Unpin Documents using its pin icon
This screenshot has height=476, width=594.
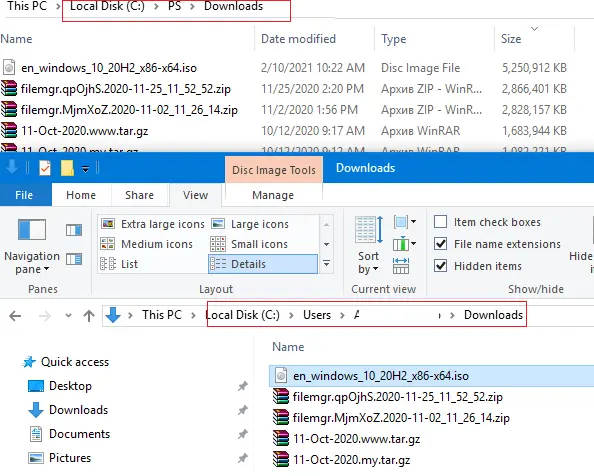[242, 434]
